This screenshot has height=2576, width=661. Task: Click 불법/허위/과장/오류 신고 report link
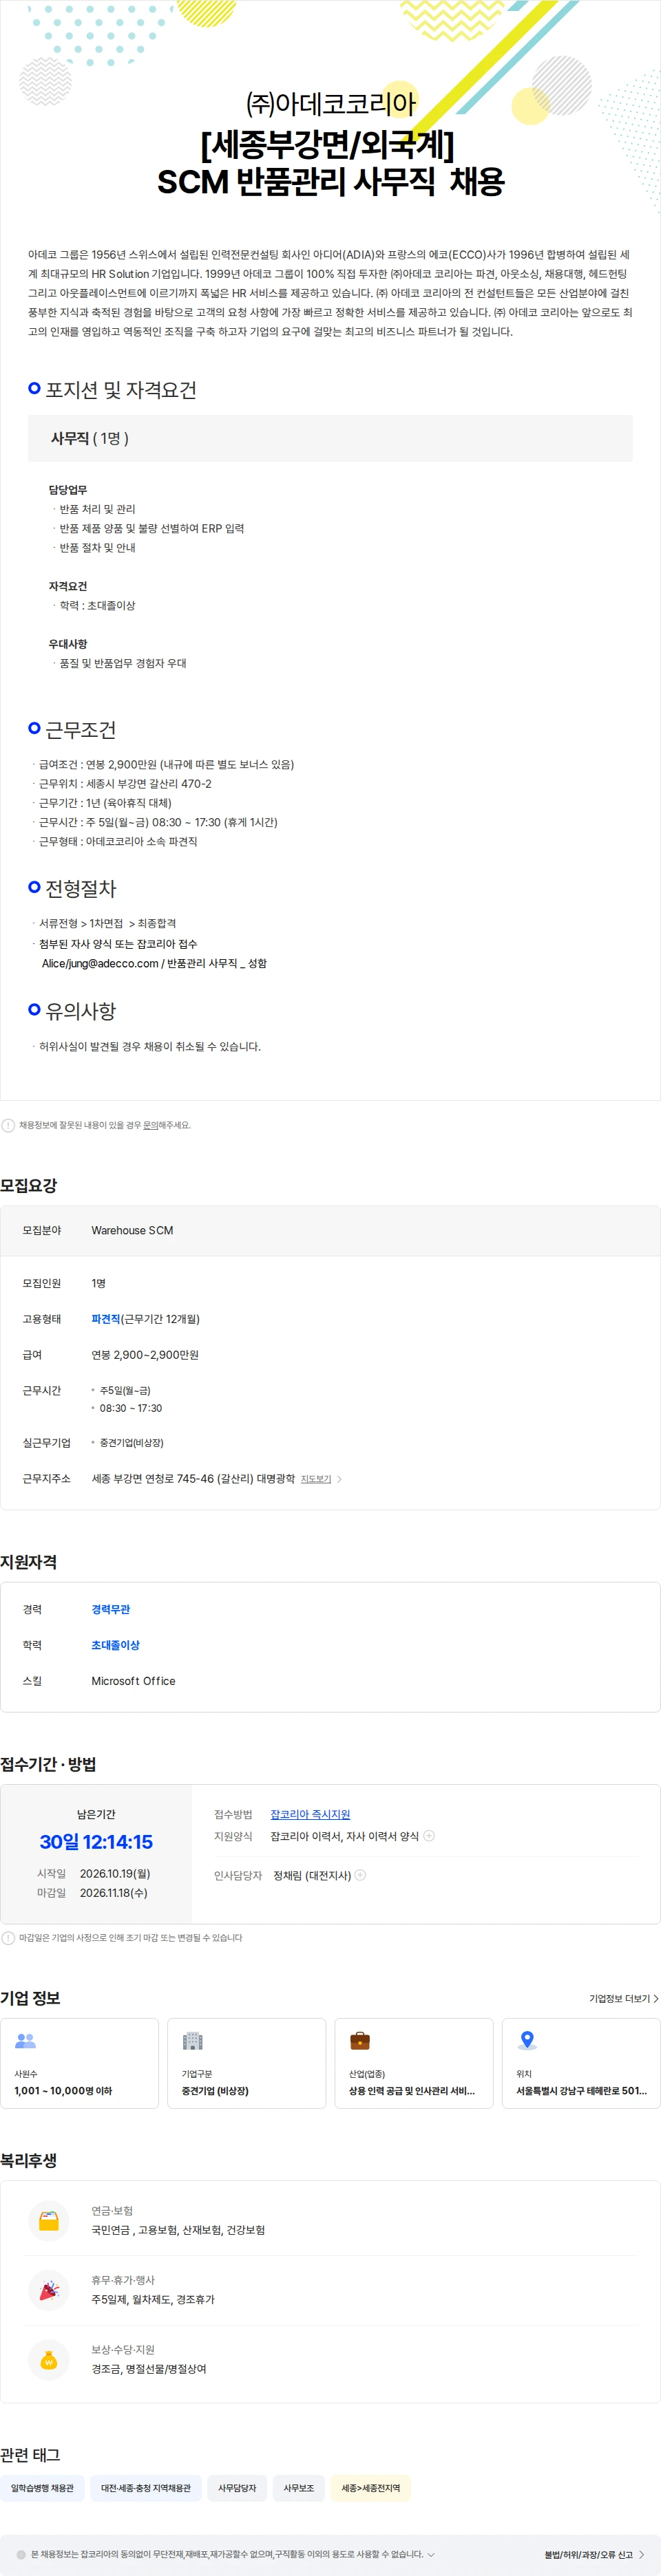click(589, 2554)
